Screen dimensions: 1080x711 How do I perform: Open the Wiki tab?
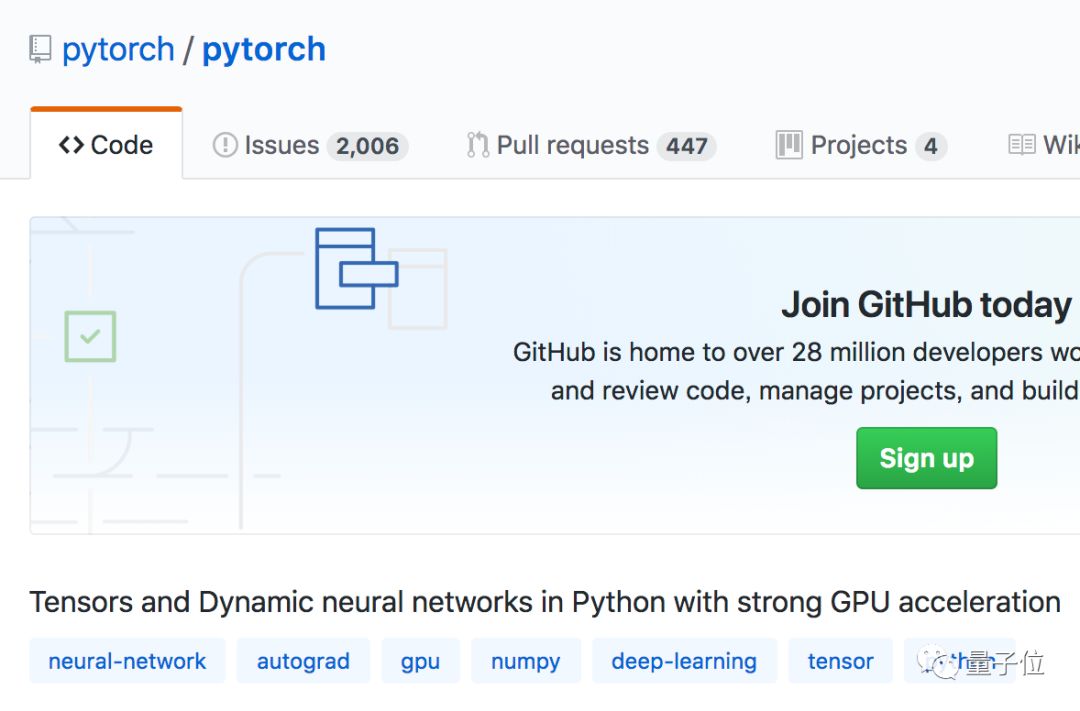pos(1043,145)
